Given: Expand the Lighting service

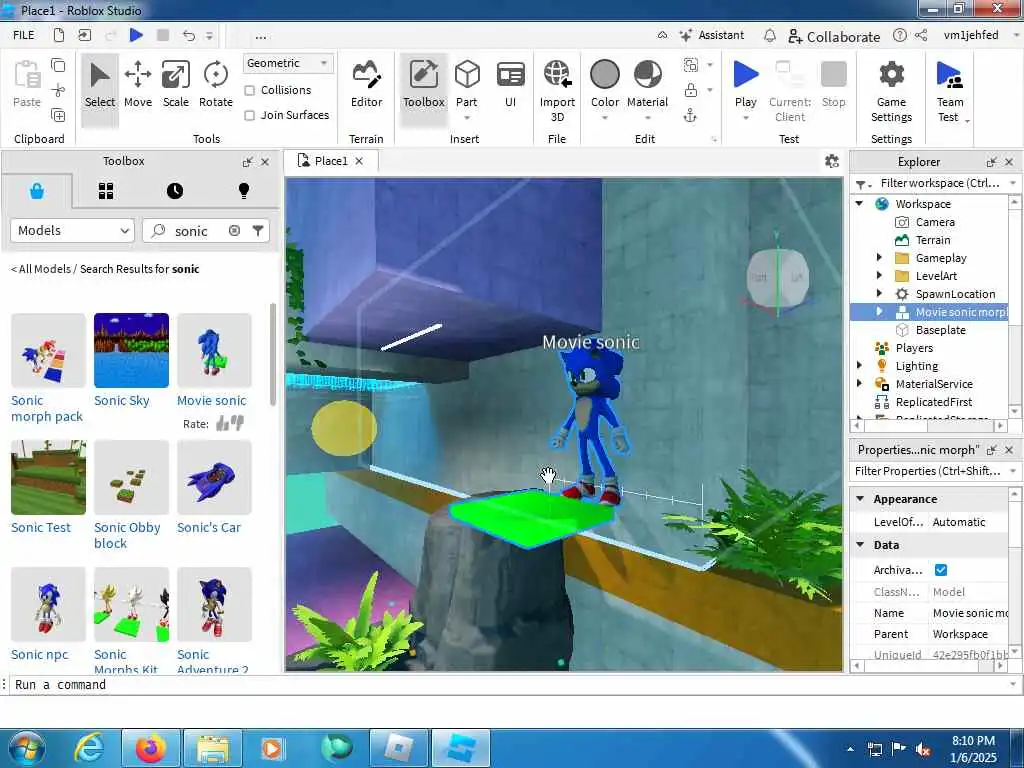Looking at the screenshot, I should click(859, 366).
